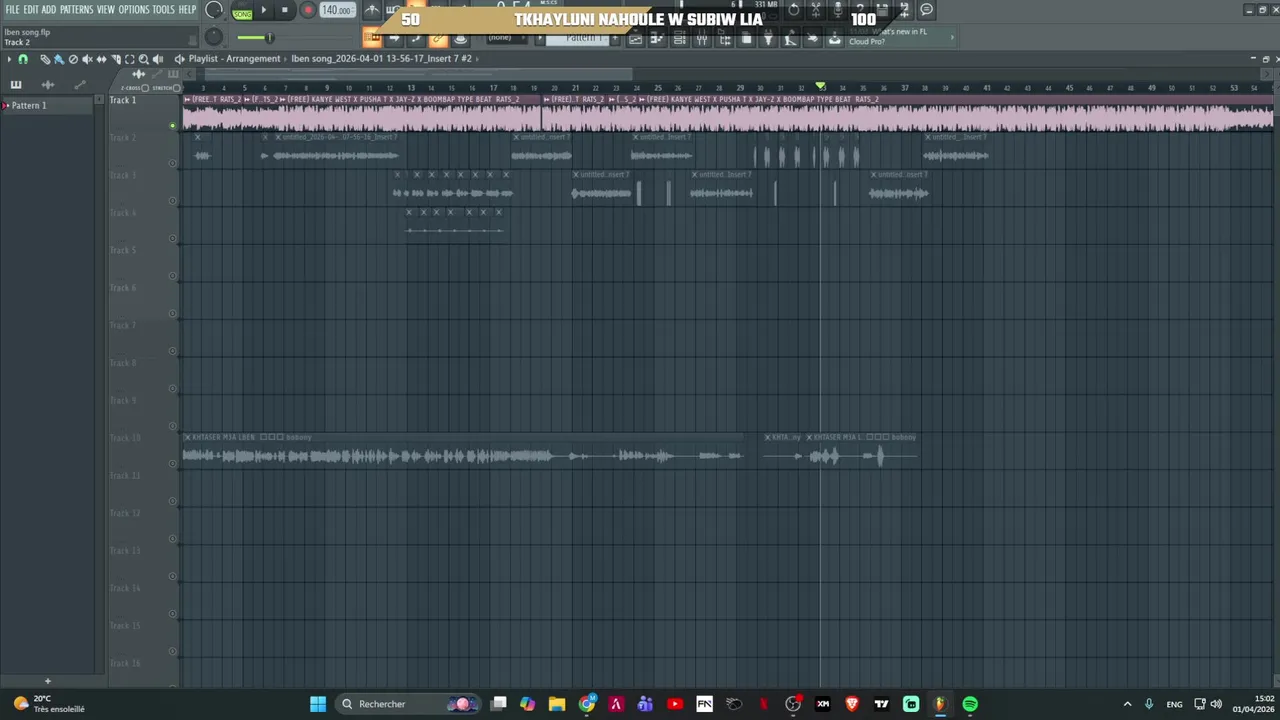Open the FILE menu
Viewport: 1280px width, 720px height.
tap(12, 10)
